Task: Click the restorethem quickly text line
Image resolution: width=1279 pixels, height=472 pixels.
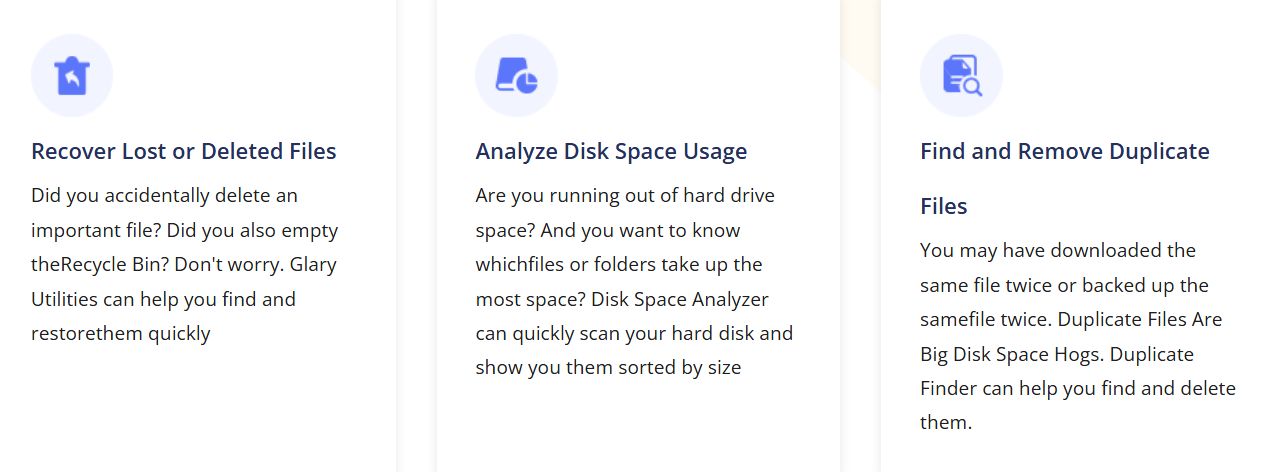Action: tap(121, 333)
